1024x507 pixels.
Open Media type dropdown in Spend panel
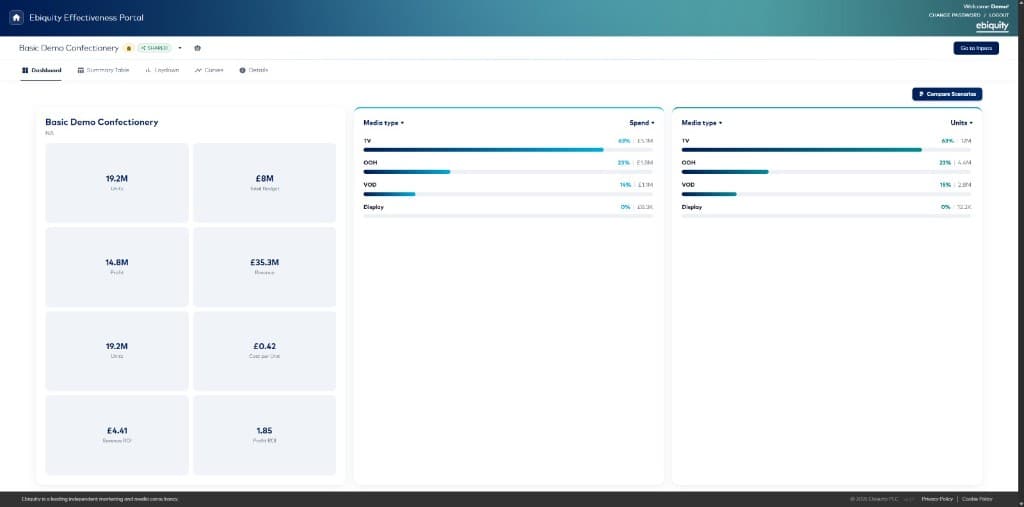pos(383,123)
